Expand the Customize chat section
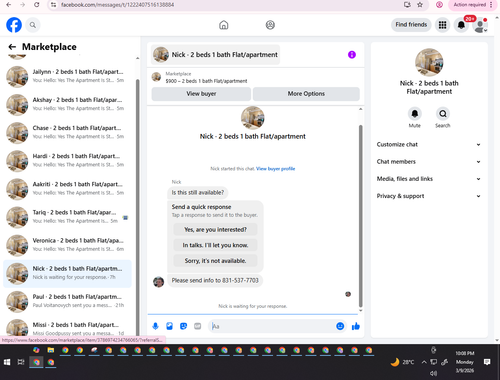Image resolution: width=500 pixels, height=380 pixels. 429,144
